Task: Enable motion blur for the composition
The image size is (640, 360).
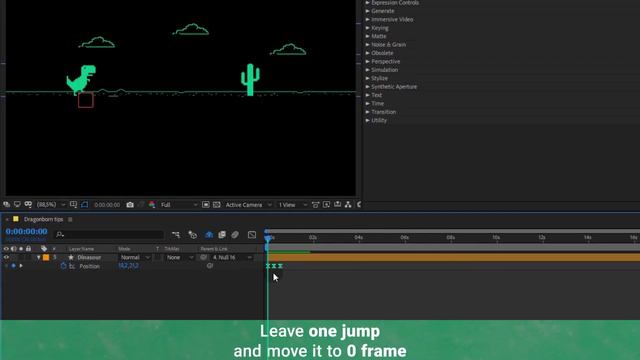Action: (235, 235)
